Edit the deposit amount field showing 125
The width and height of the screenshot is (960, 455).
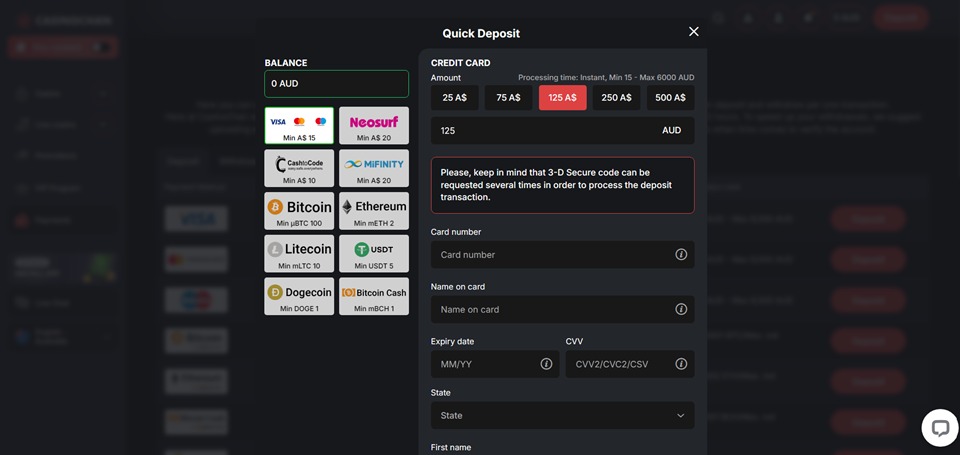pyautogui.click(x=563, y=130)
